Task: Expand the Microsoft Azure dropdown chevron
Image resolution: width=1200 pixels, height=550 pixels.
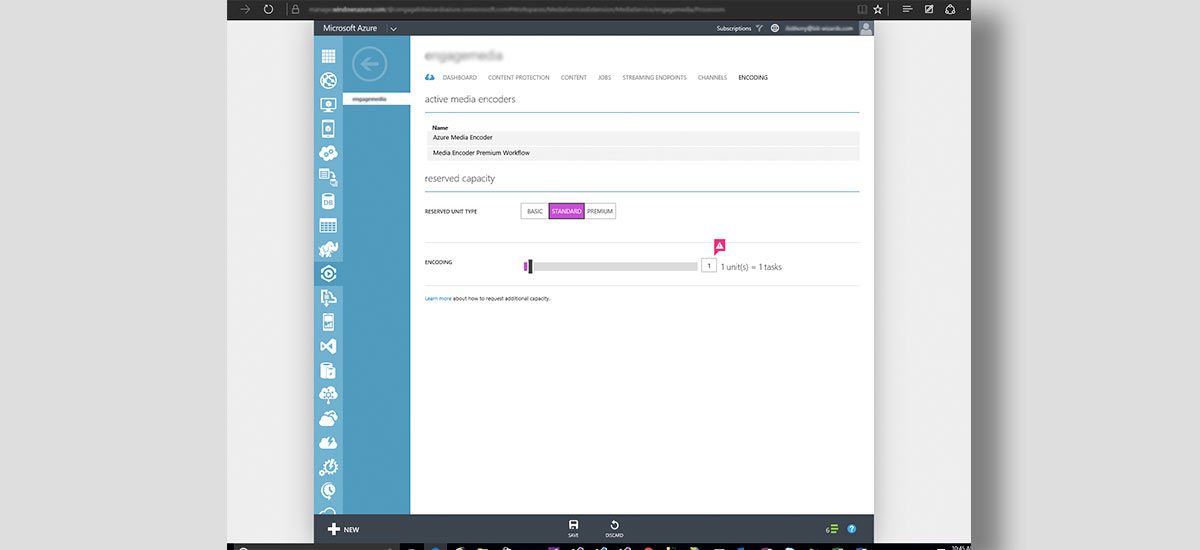Action: coord(393,29)
